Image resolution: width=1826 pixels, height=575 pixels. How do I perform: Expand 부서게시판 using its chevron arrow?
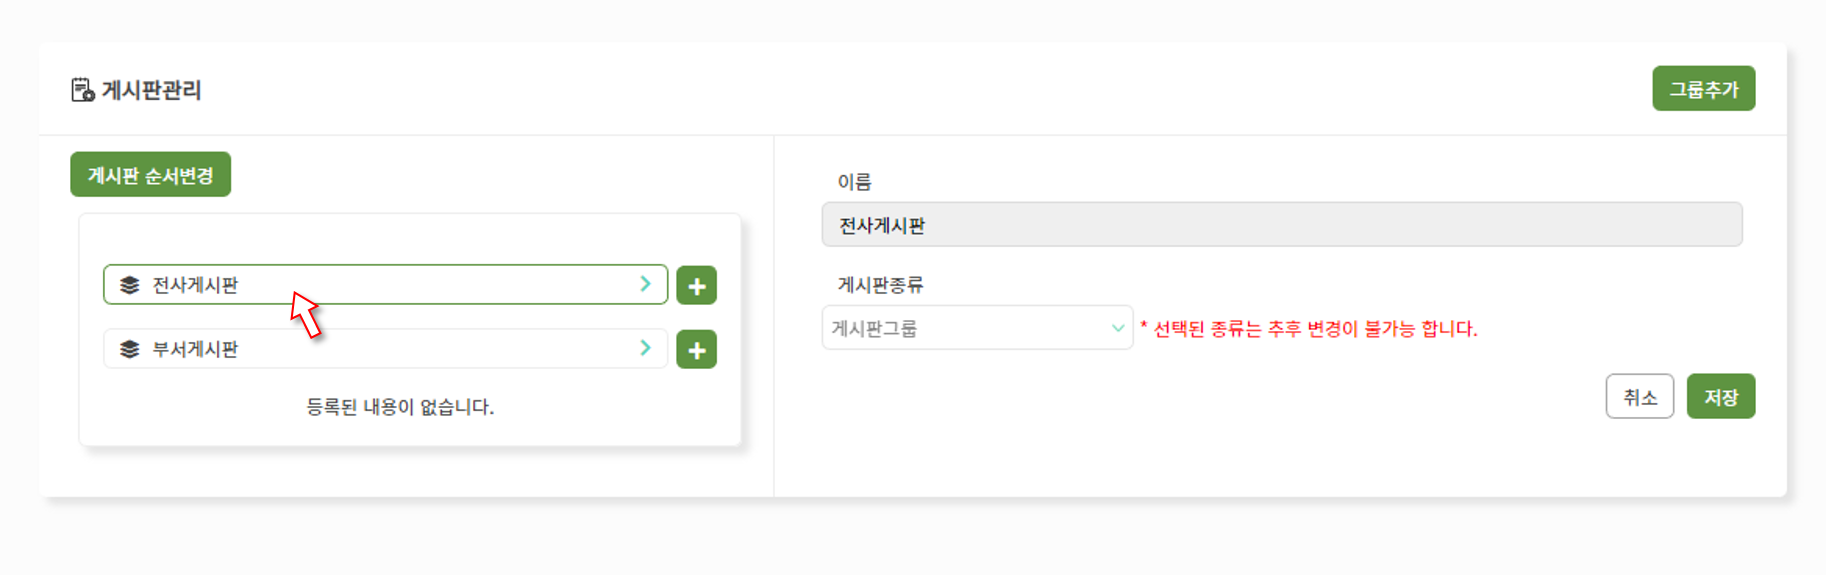click(645, 348)
